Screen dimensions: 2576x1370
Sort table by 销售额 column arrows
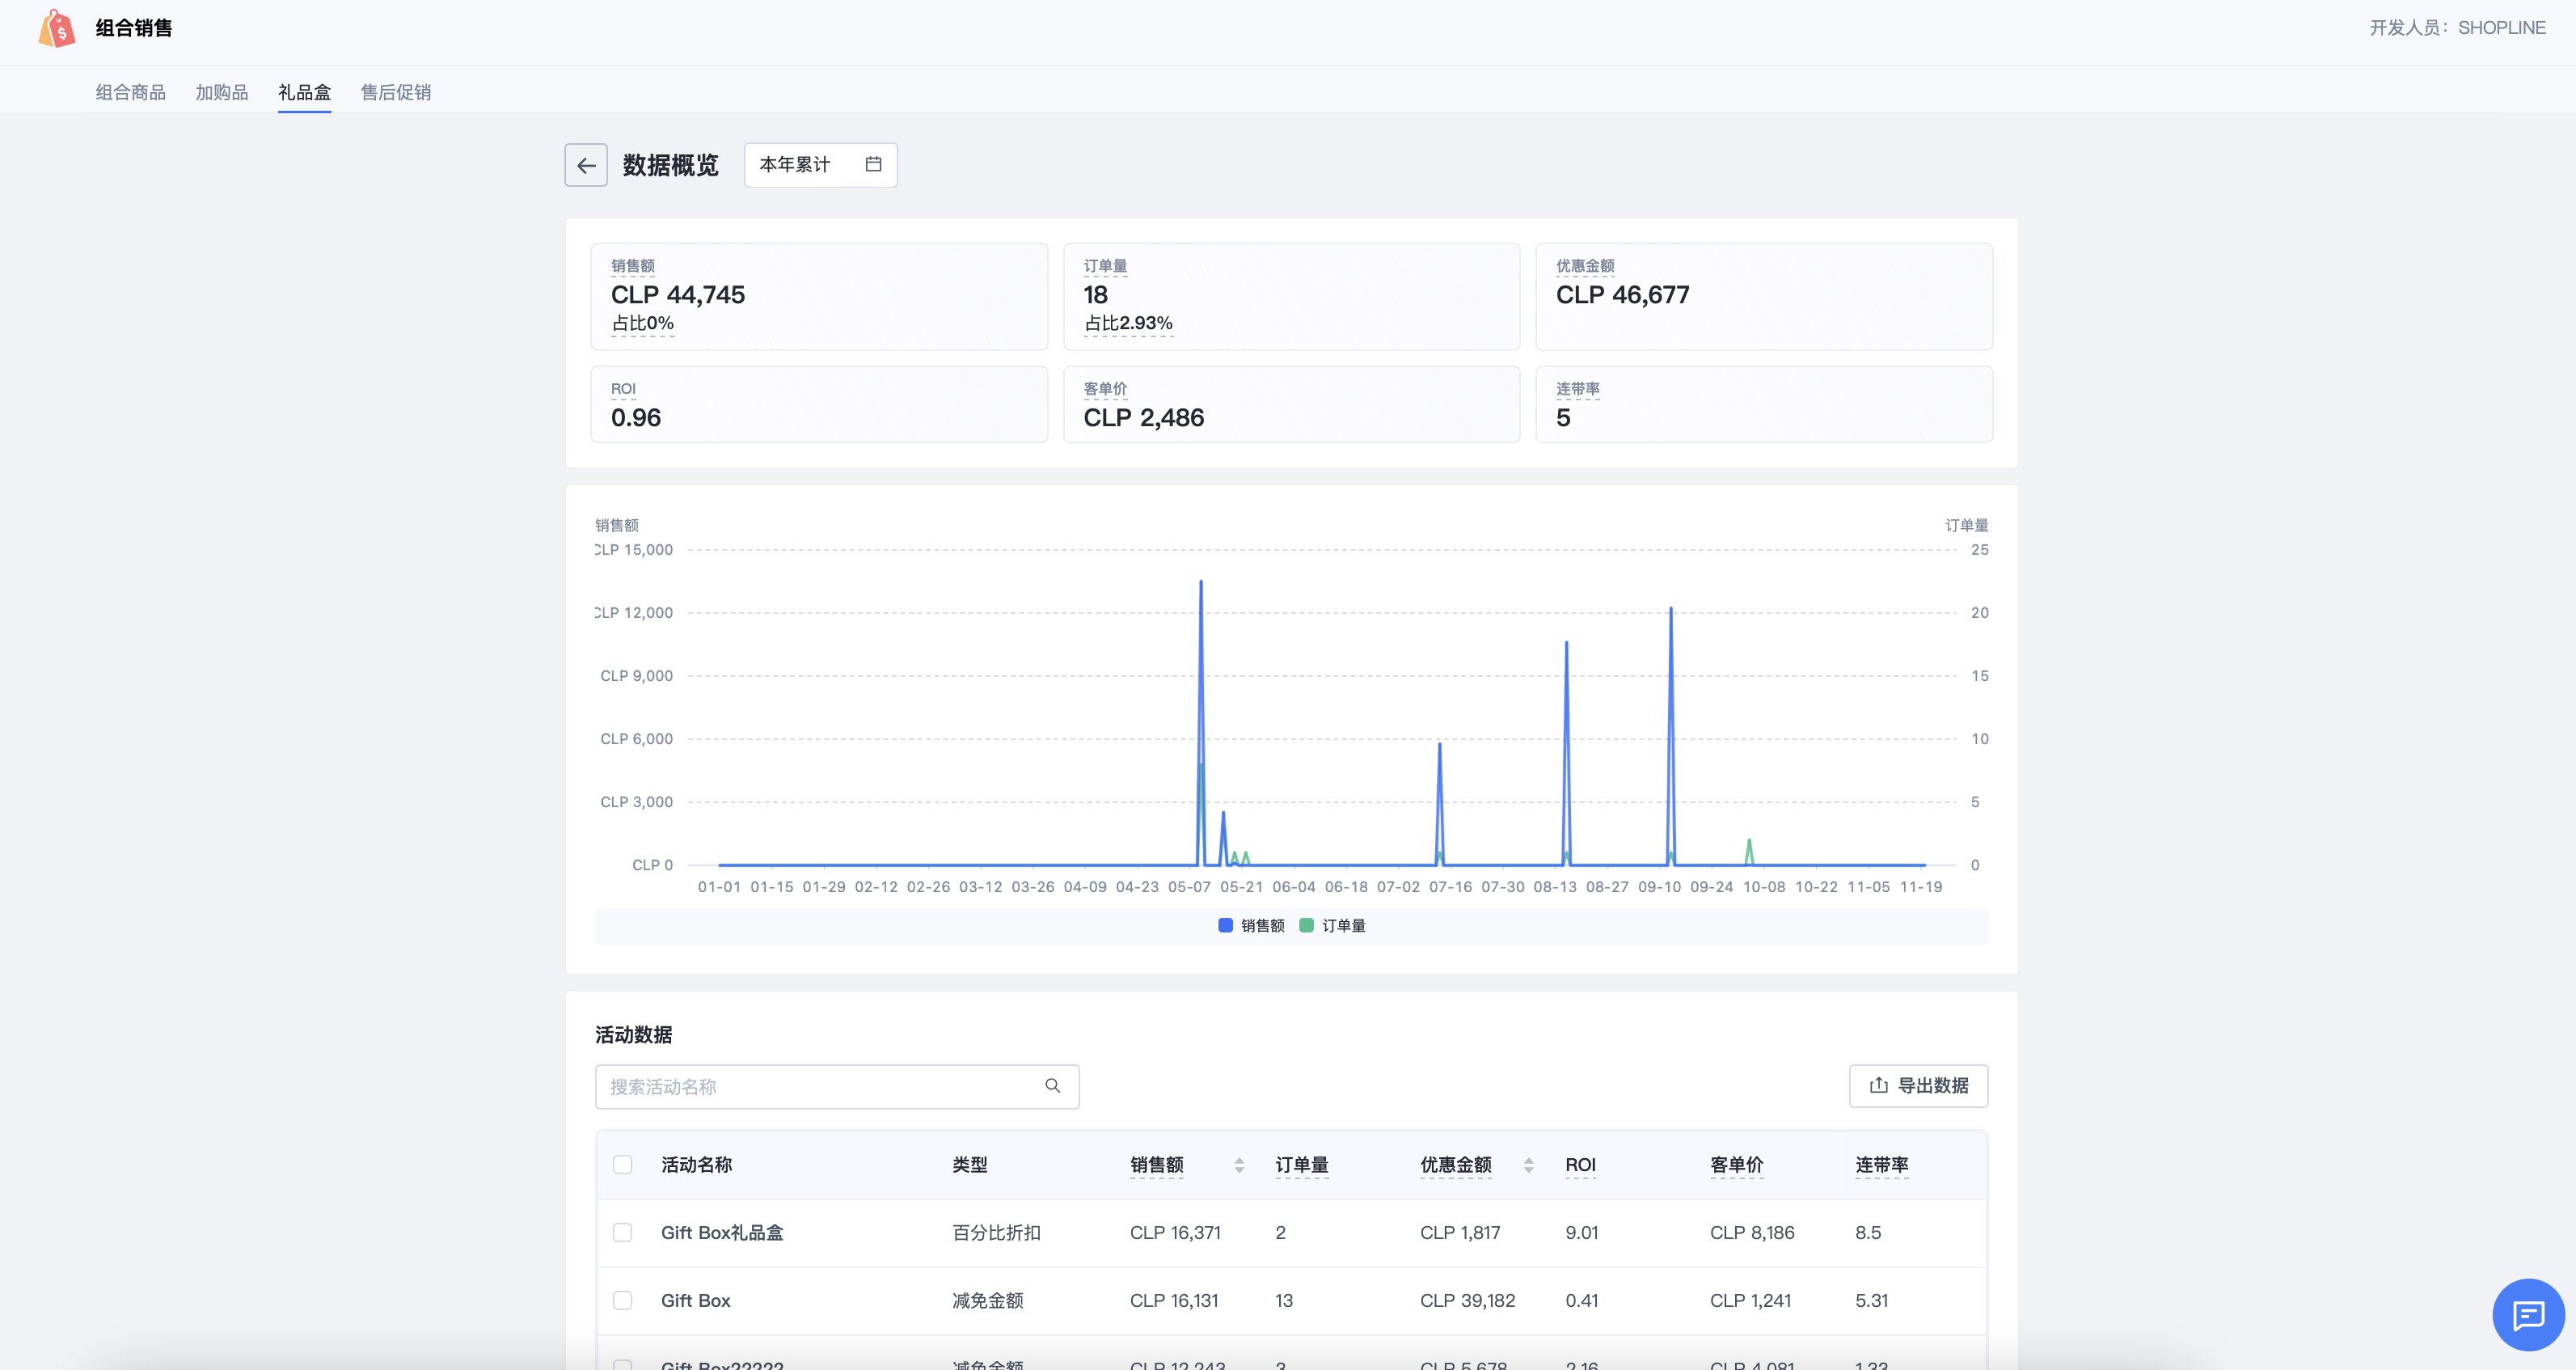(1239, 1165)
